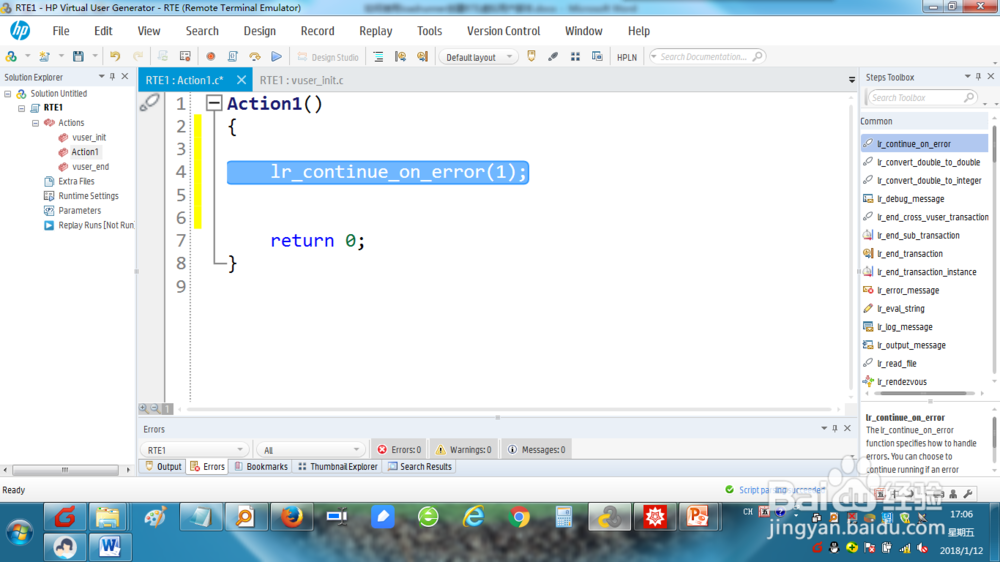This screenshot has width=1000, height=562.
Task: Open Parameters in Solution Explorer
Action: click(79, 211)
